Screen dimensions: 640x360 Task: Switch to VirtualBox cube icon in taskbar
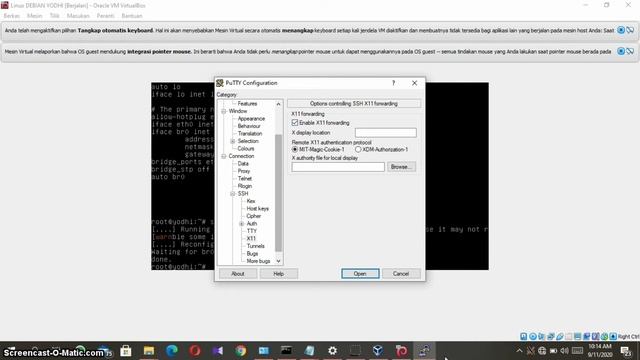(x=378, y=351)
